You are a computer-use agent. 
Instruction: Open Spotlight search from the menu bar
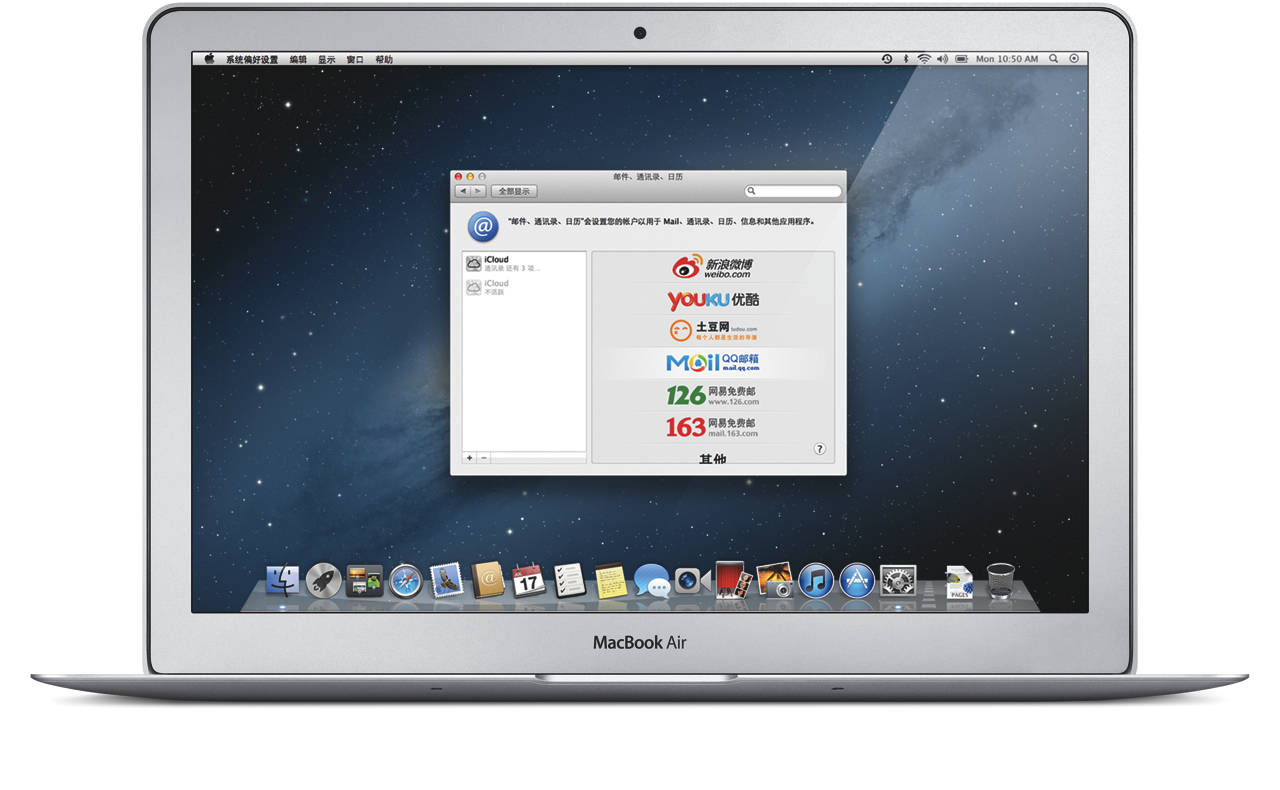1055,59
